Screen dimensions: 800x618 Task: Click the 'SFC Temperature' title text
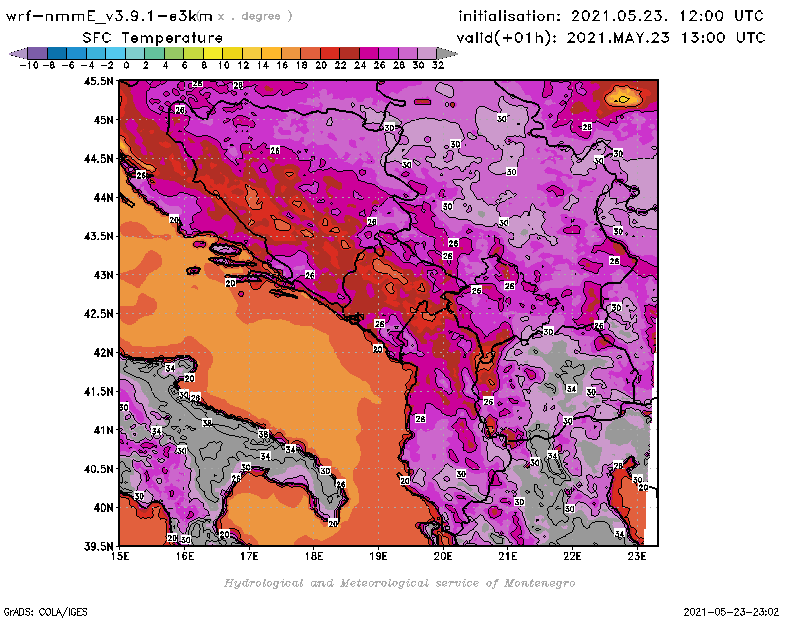(153, 38)
